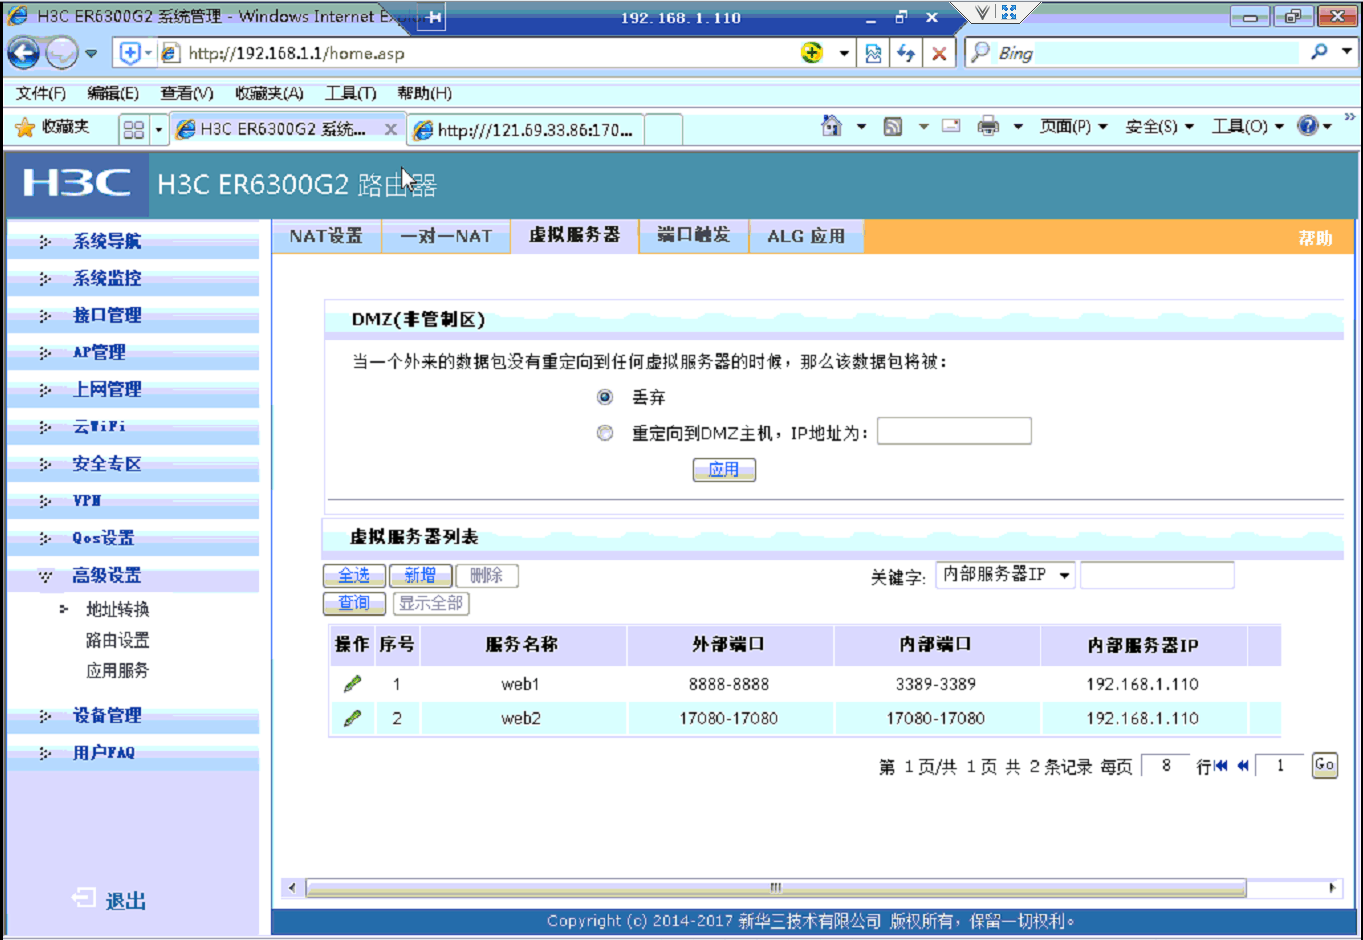Click the yellow round icon in address bar
This screenshot has height=940, width=1363.
pyautogui.click(x=812, y=53)
